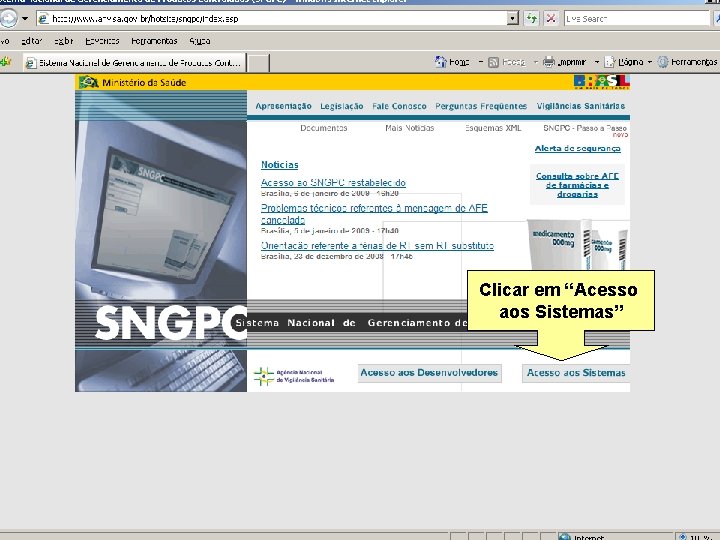Expand the Página dropdown arrow
This screenshot has height=540, width=720.
(x=650, y=62)
